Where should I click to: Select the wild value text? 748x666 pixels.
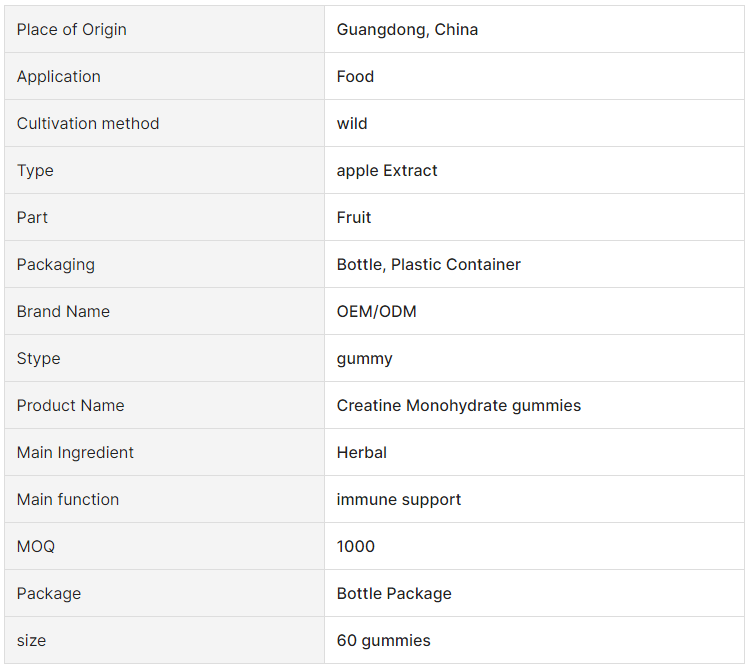[352, 124]
